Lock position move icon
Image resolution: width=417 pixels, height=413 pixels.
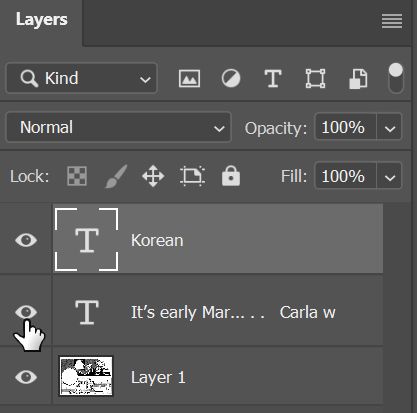153,176
